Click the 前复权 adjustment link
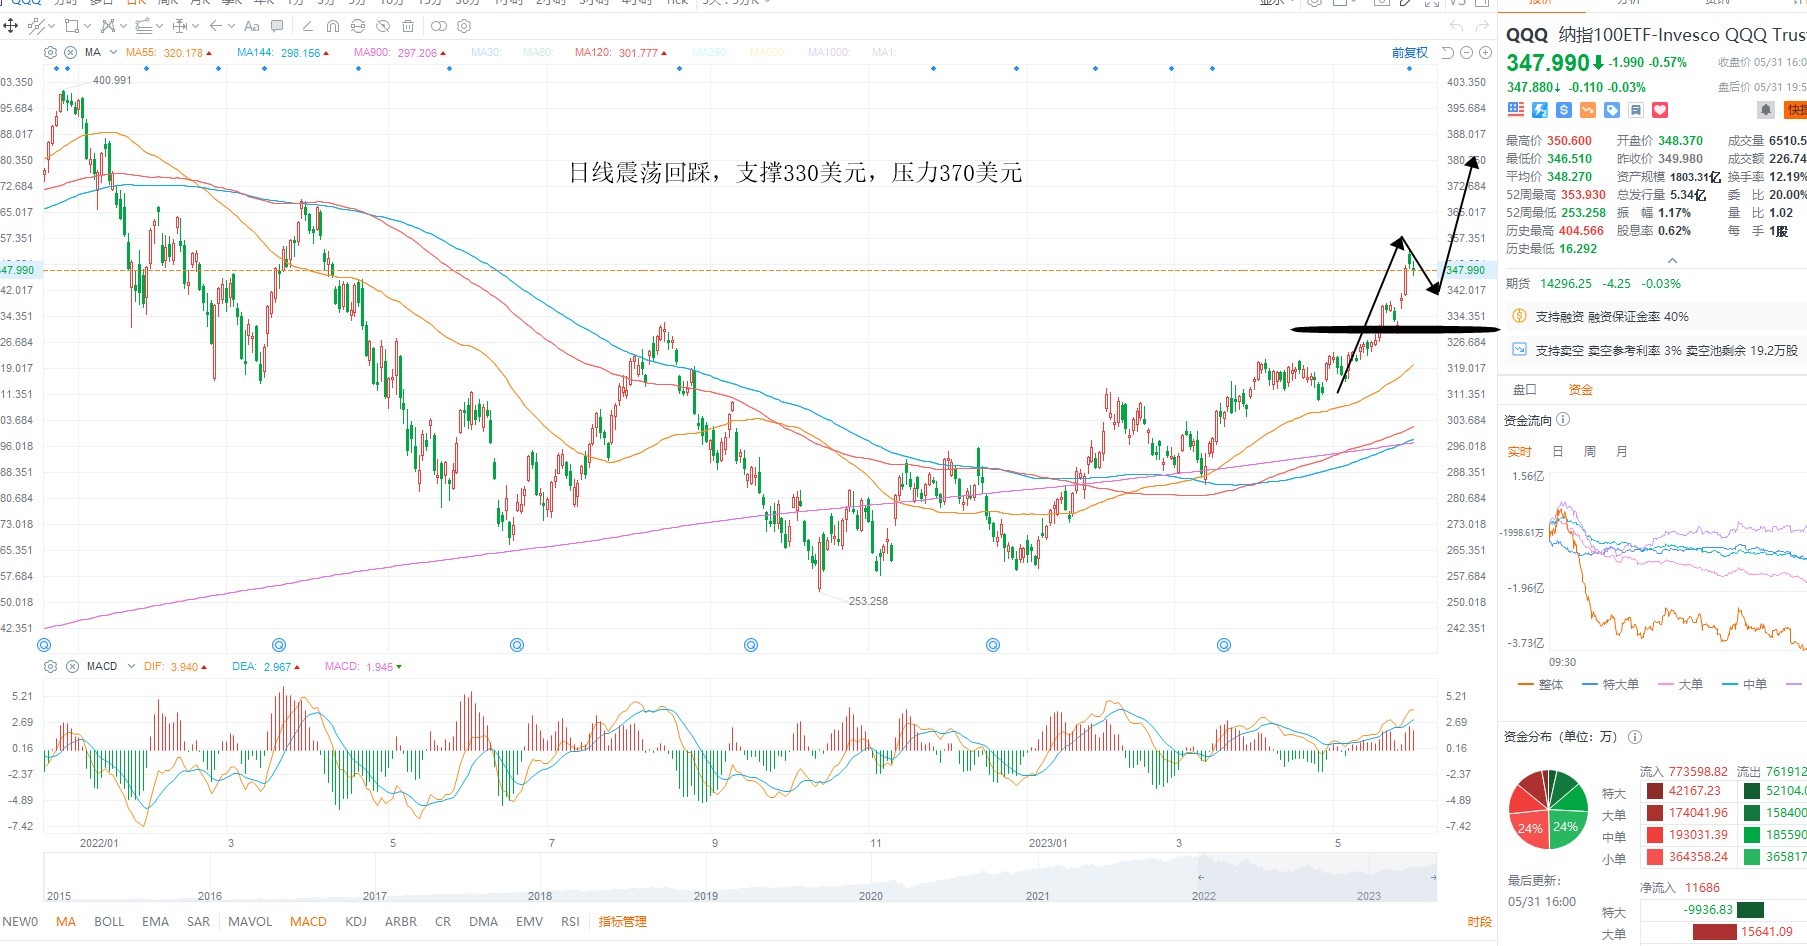 point(1410,53)
